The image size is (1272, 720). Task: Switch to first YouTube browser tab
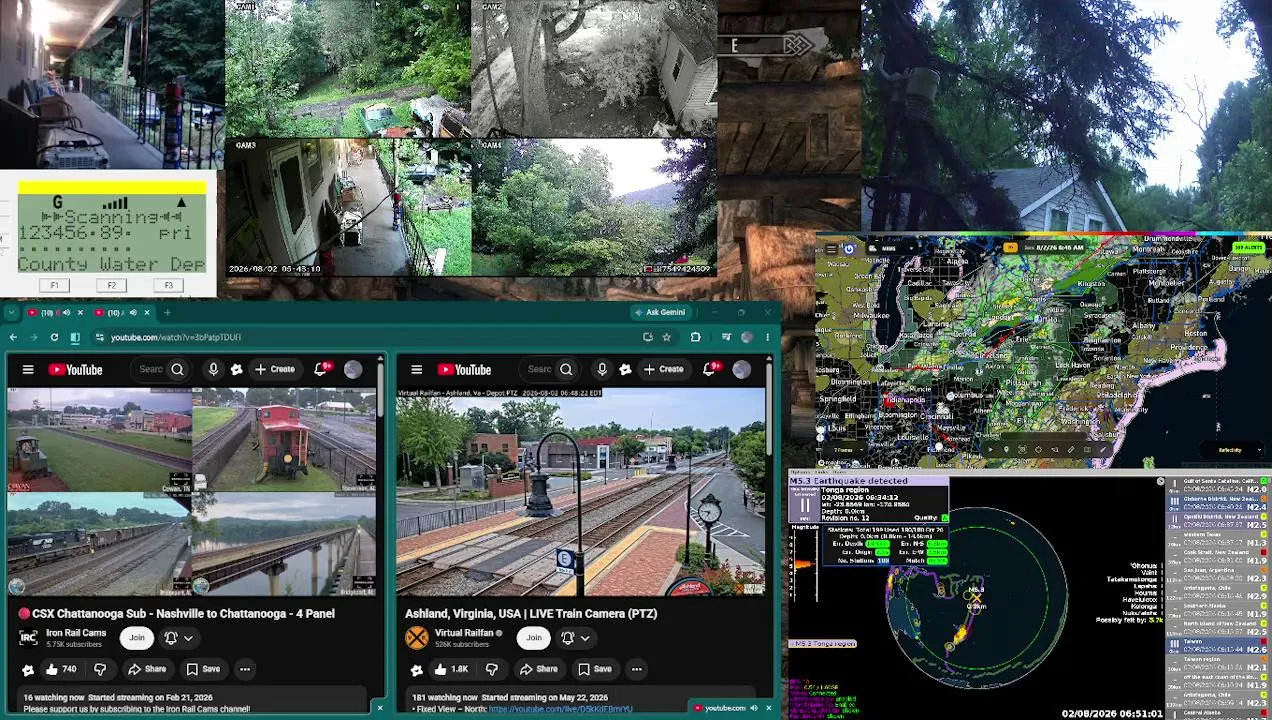pyautogui.click(x=53, y=312)
